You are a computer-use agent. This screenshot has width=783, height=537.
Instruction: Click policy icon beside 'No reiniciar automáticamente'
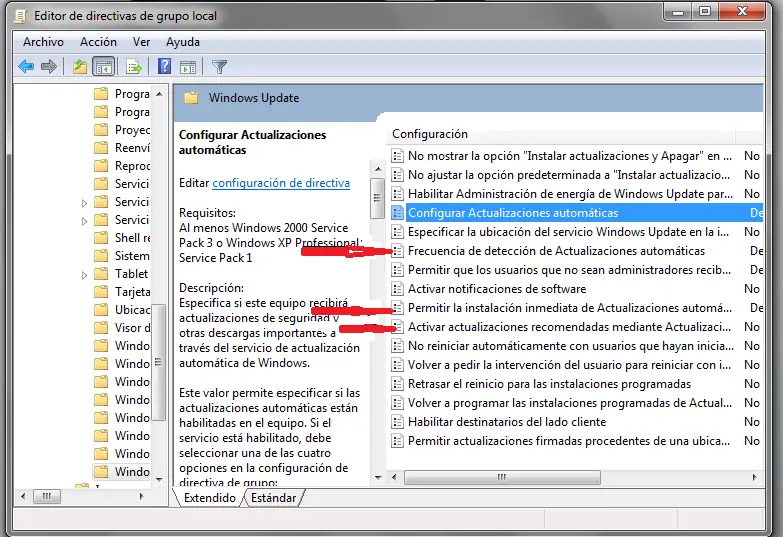[397, 346]
